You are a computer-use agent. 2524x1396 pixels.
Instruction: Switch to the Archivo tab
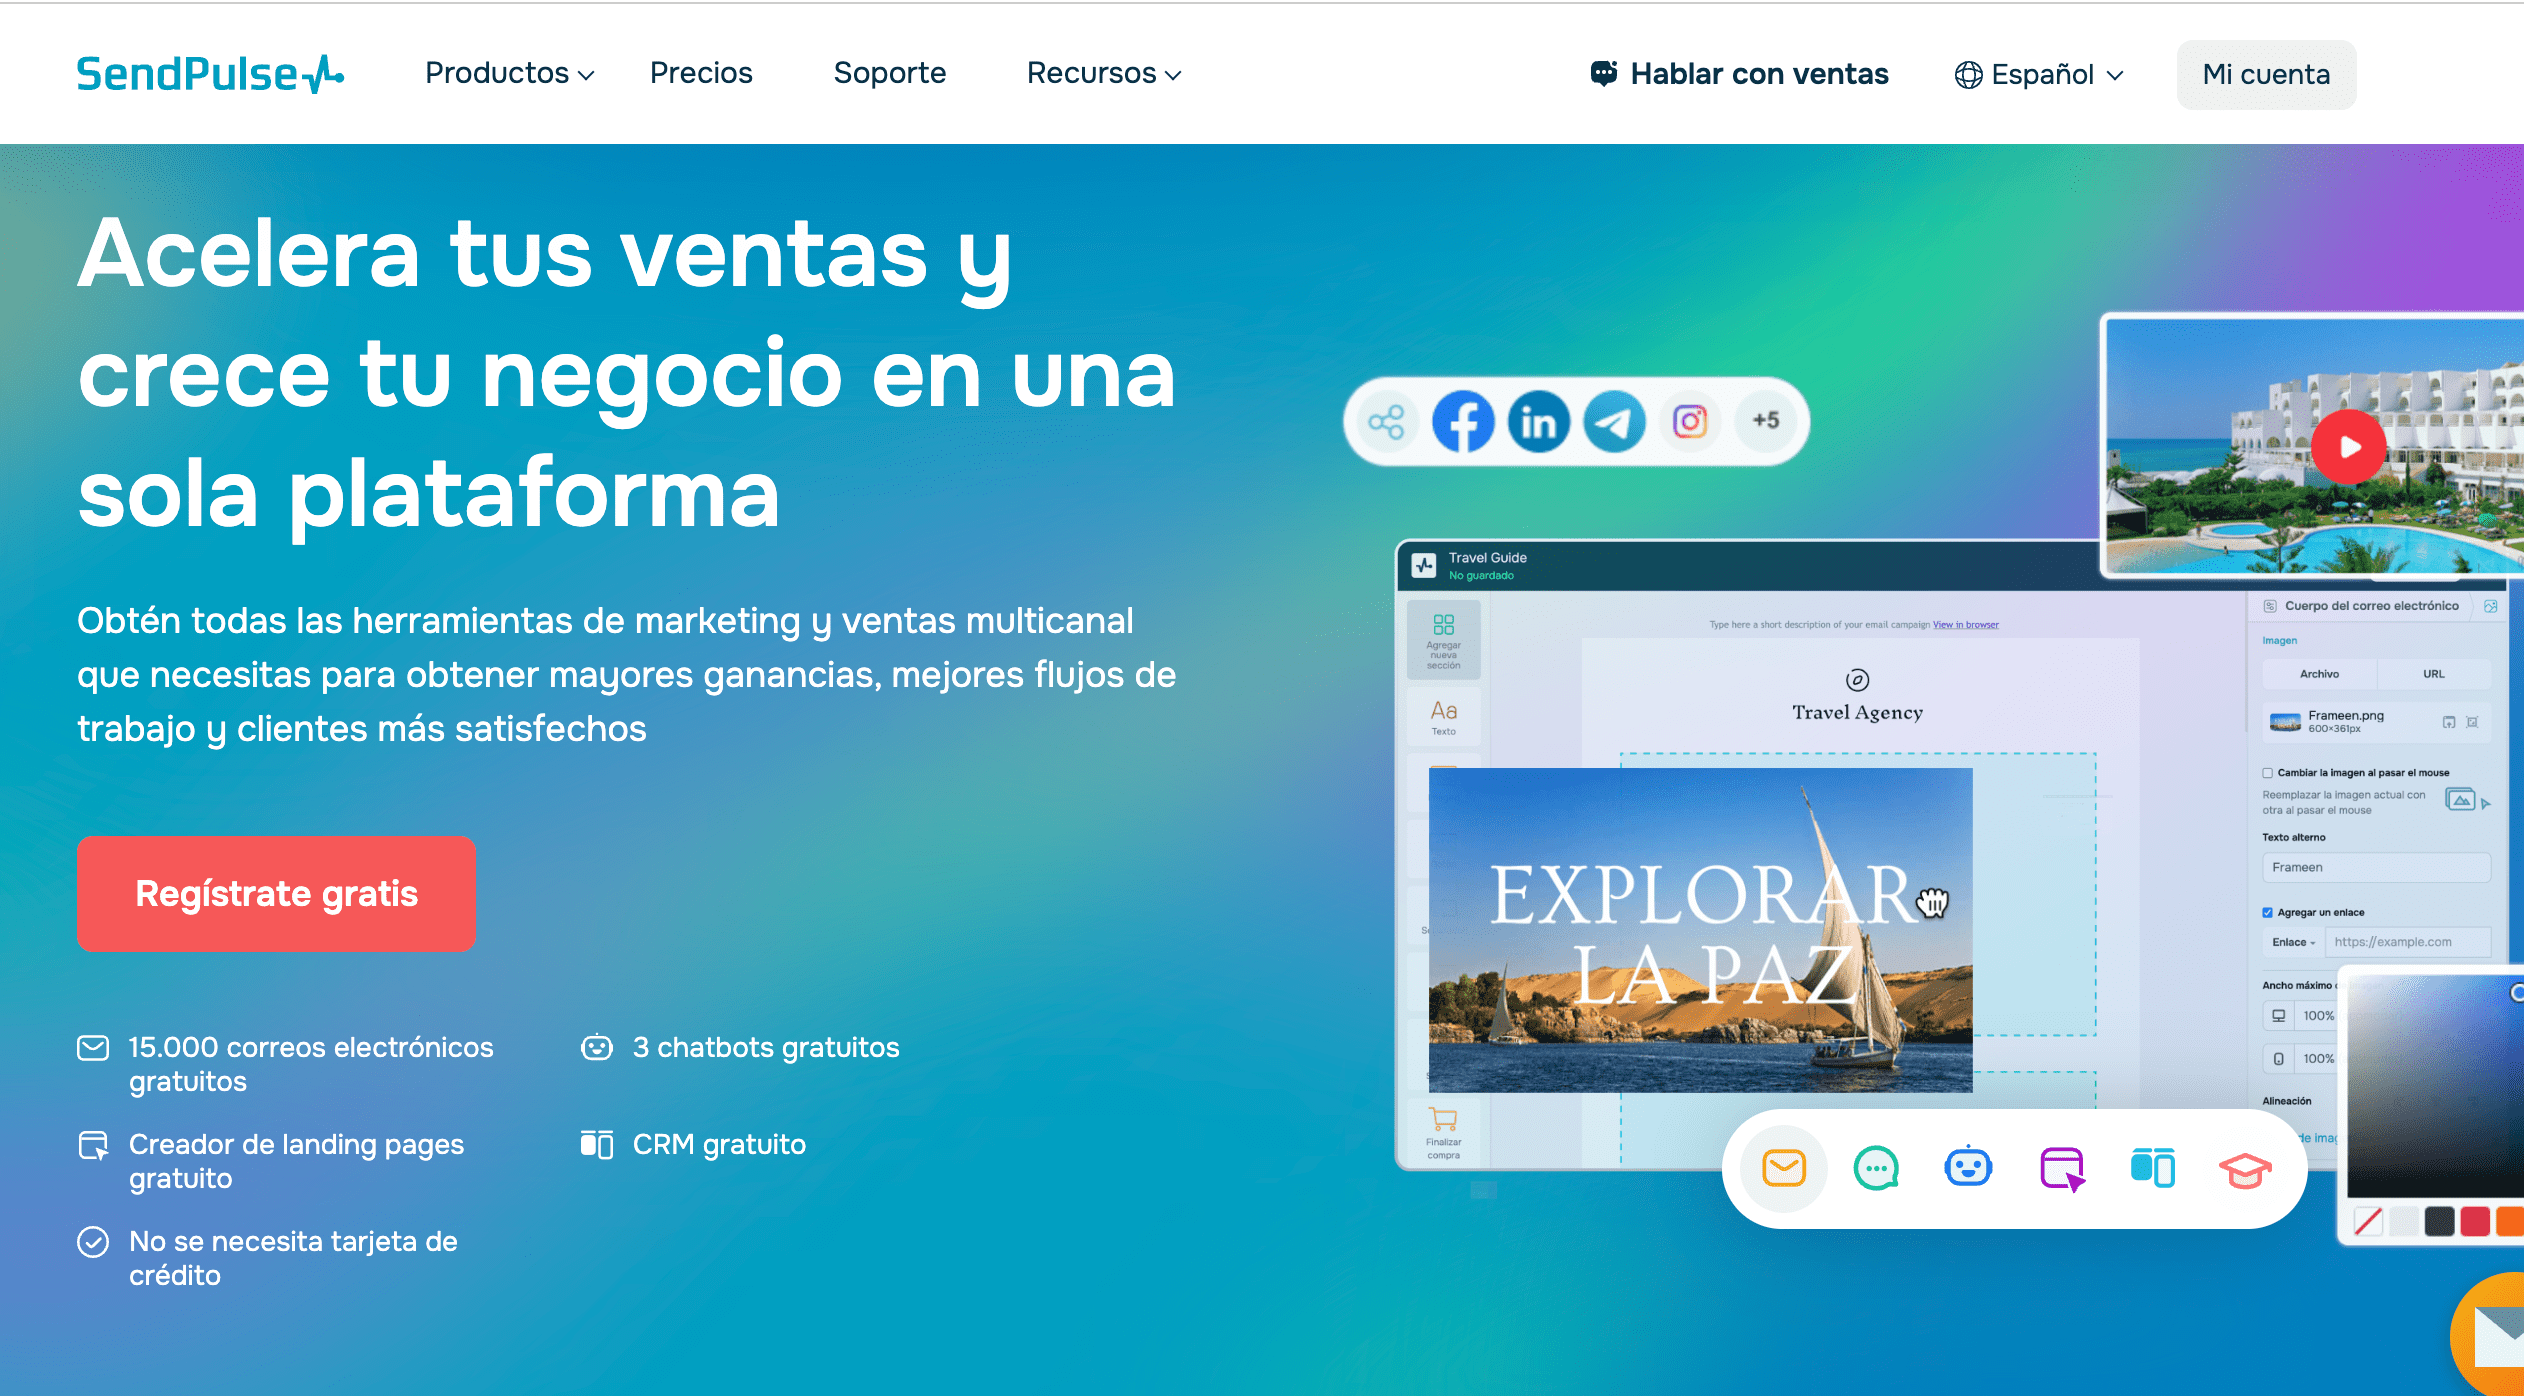point(2319,674)
